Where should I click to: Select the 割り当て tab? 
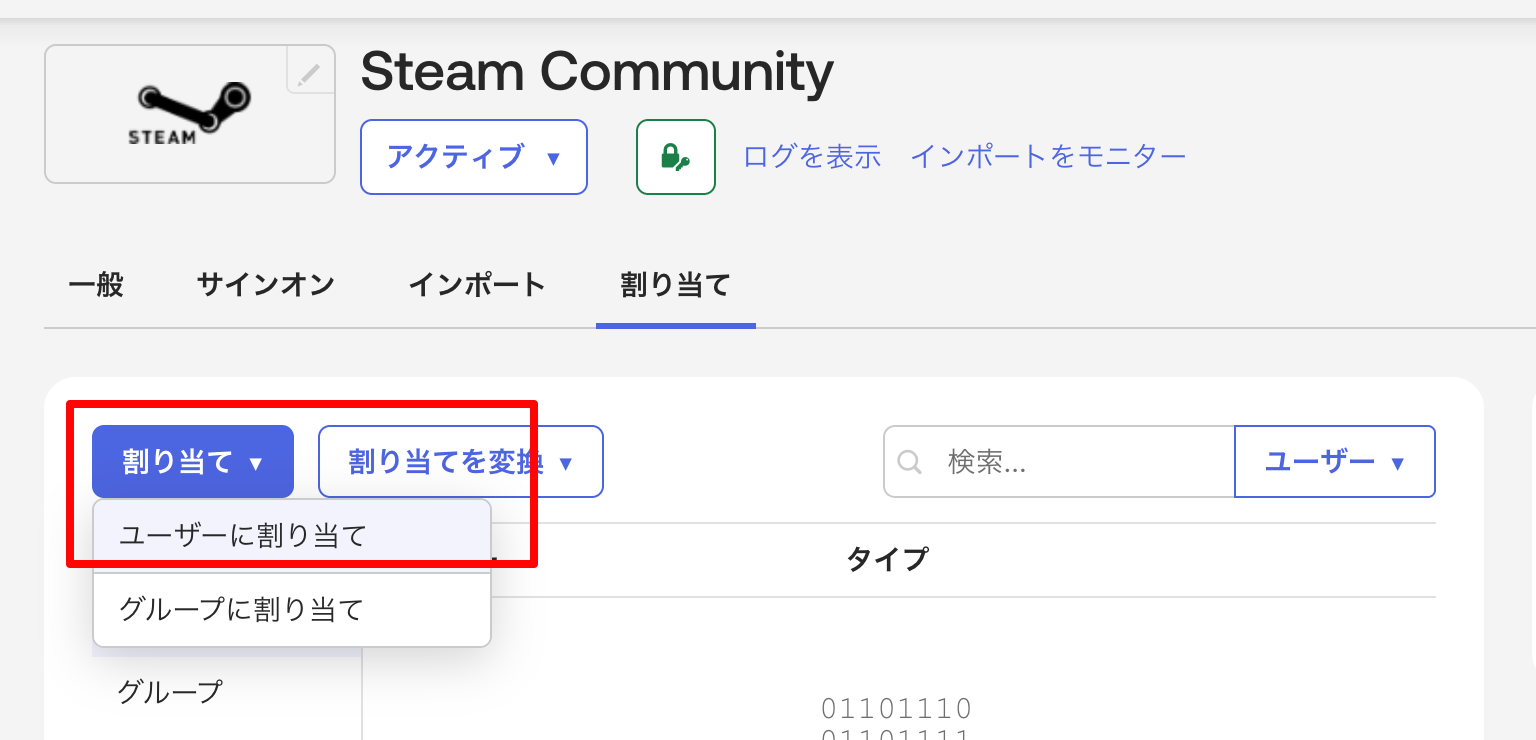tap(675, 285)
